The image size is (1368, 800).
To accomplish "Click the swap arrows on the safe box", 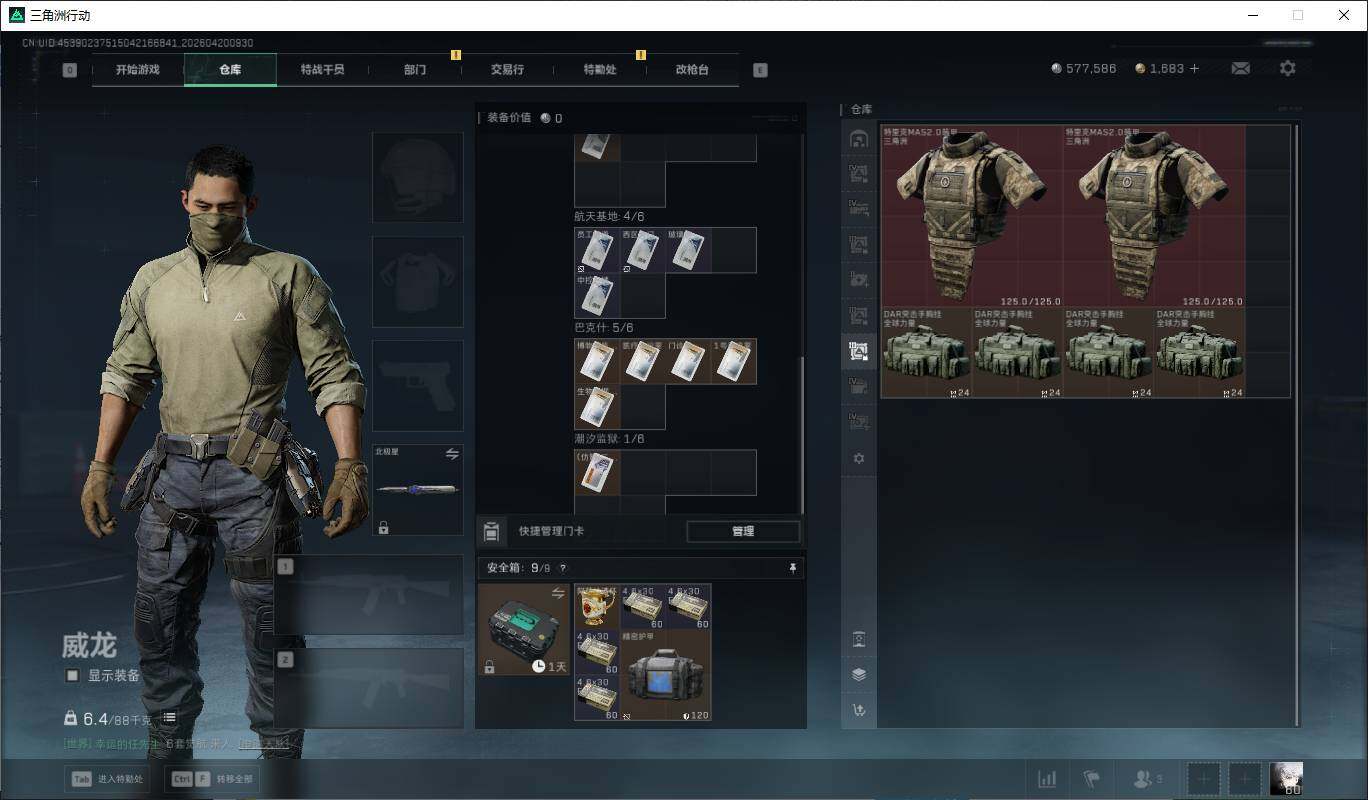I will pos(559,593).
